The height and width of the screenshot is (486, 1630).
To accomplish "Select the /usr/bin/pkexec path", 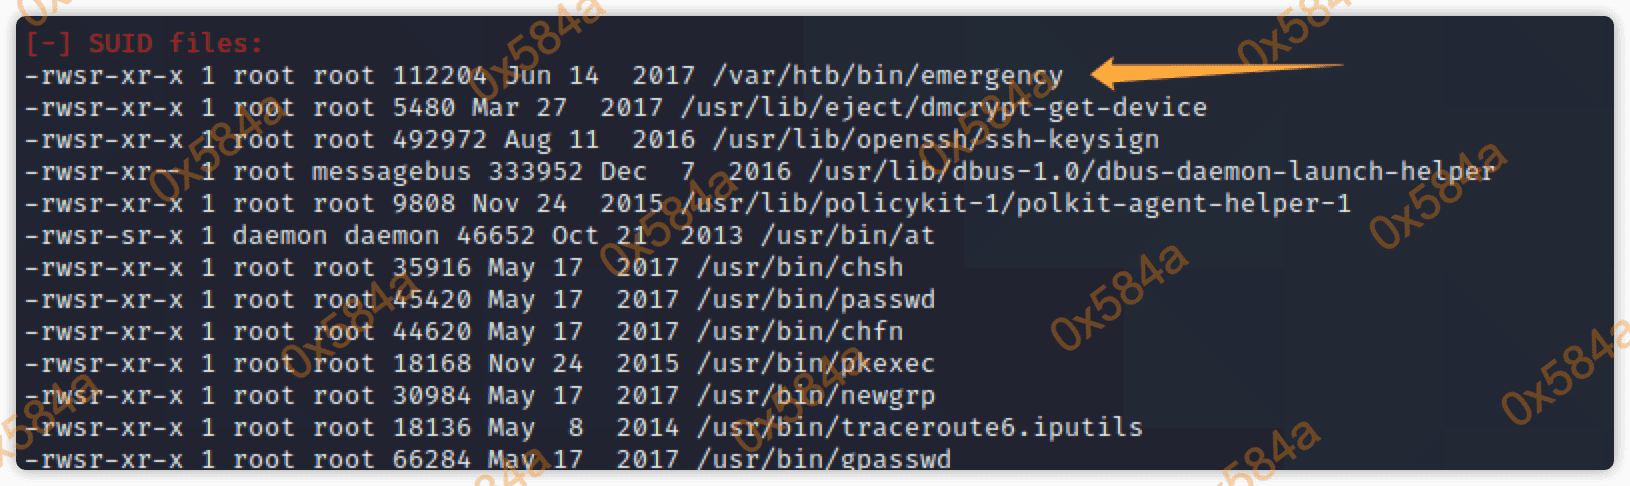I will click(815, 364).
